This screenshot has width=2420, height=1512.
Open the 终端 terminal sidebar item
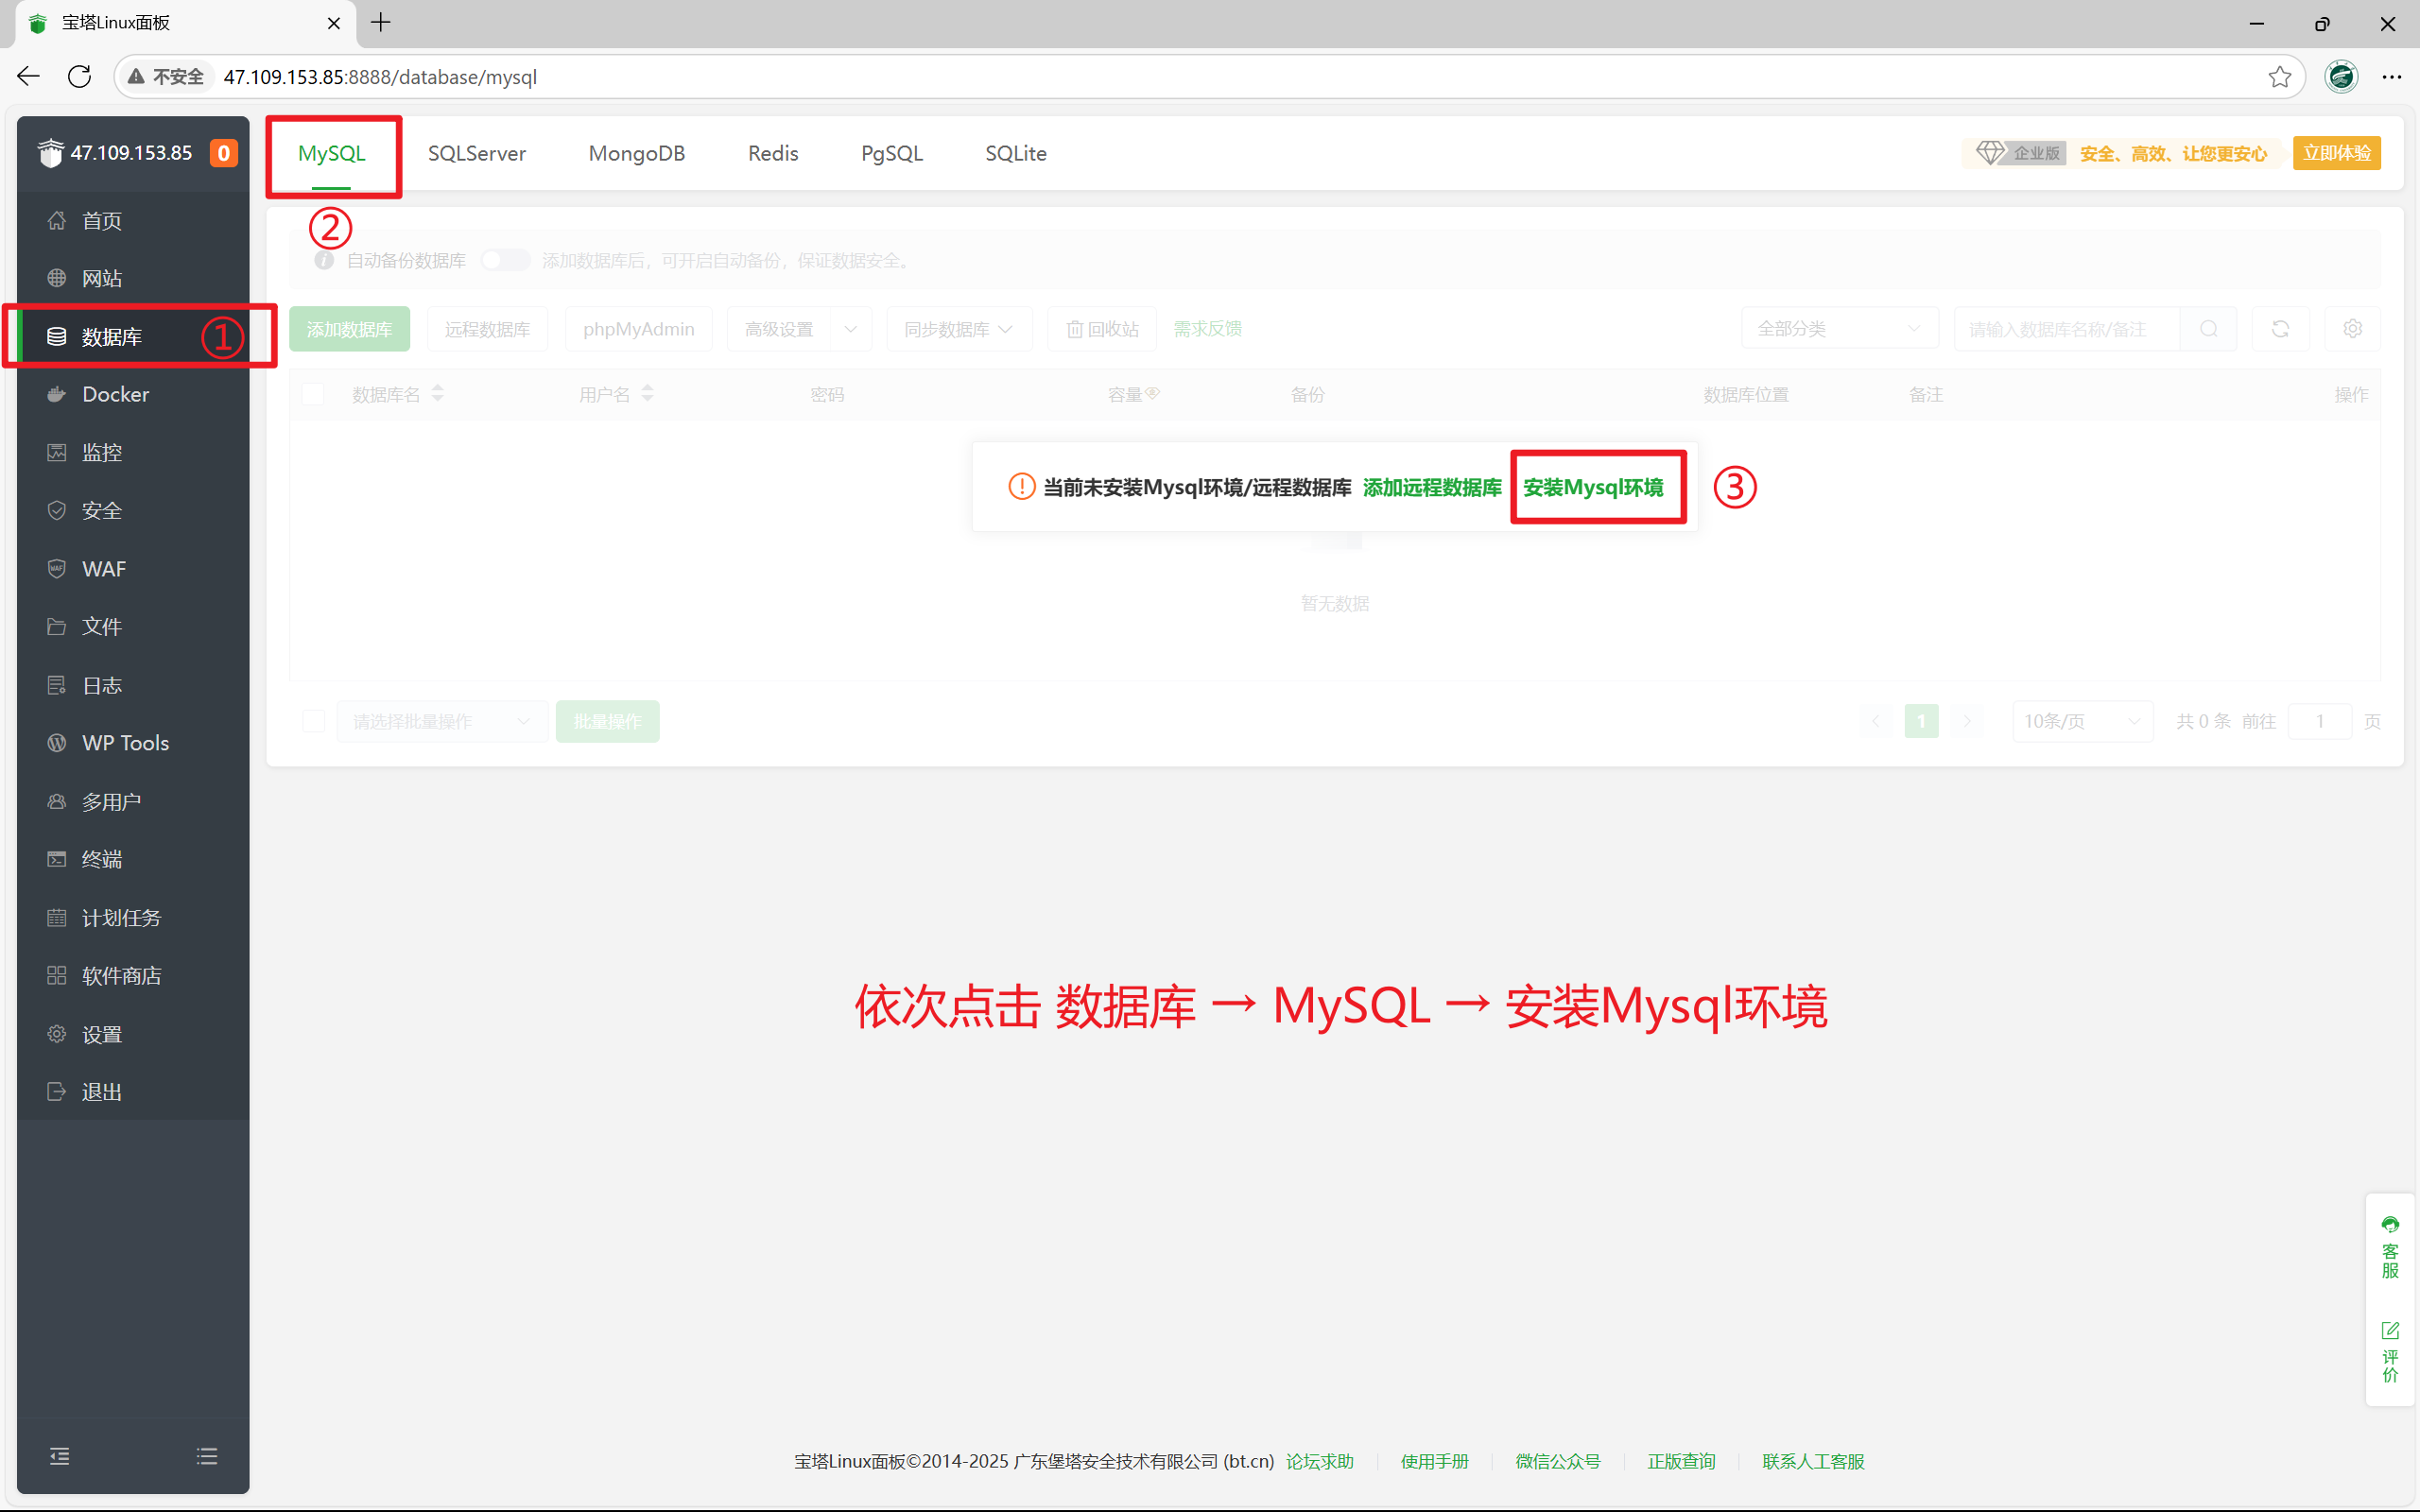click(101, 859)
